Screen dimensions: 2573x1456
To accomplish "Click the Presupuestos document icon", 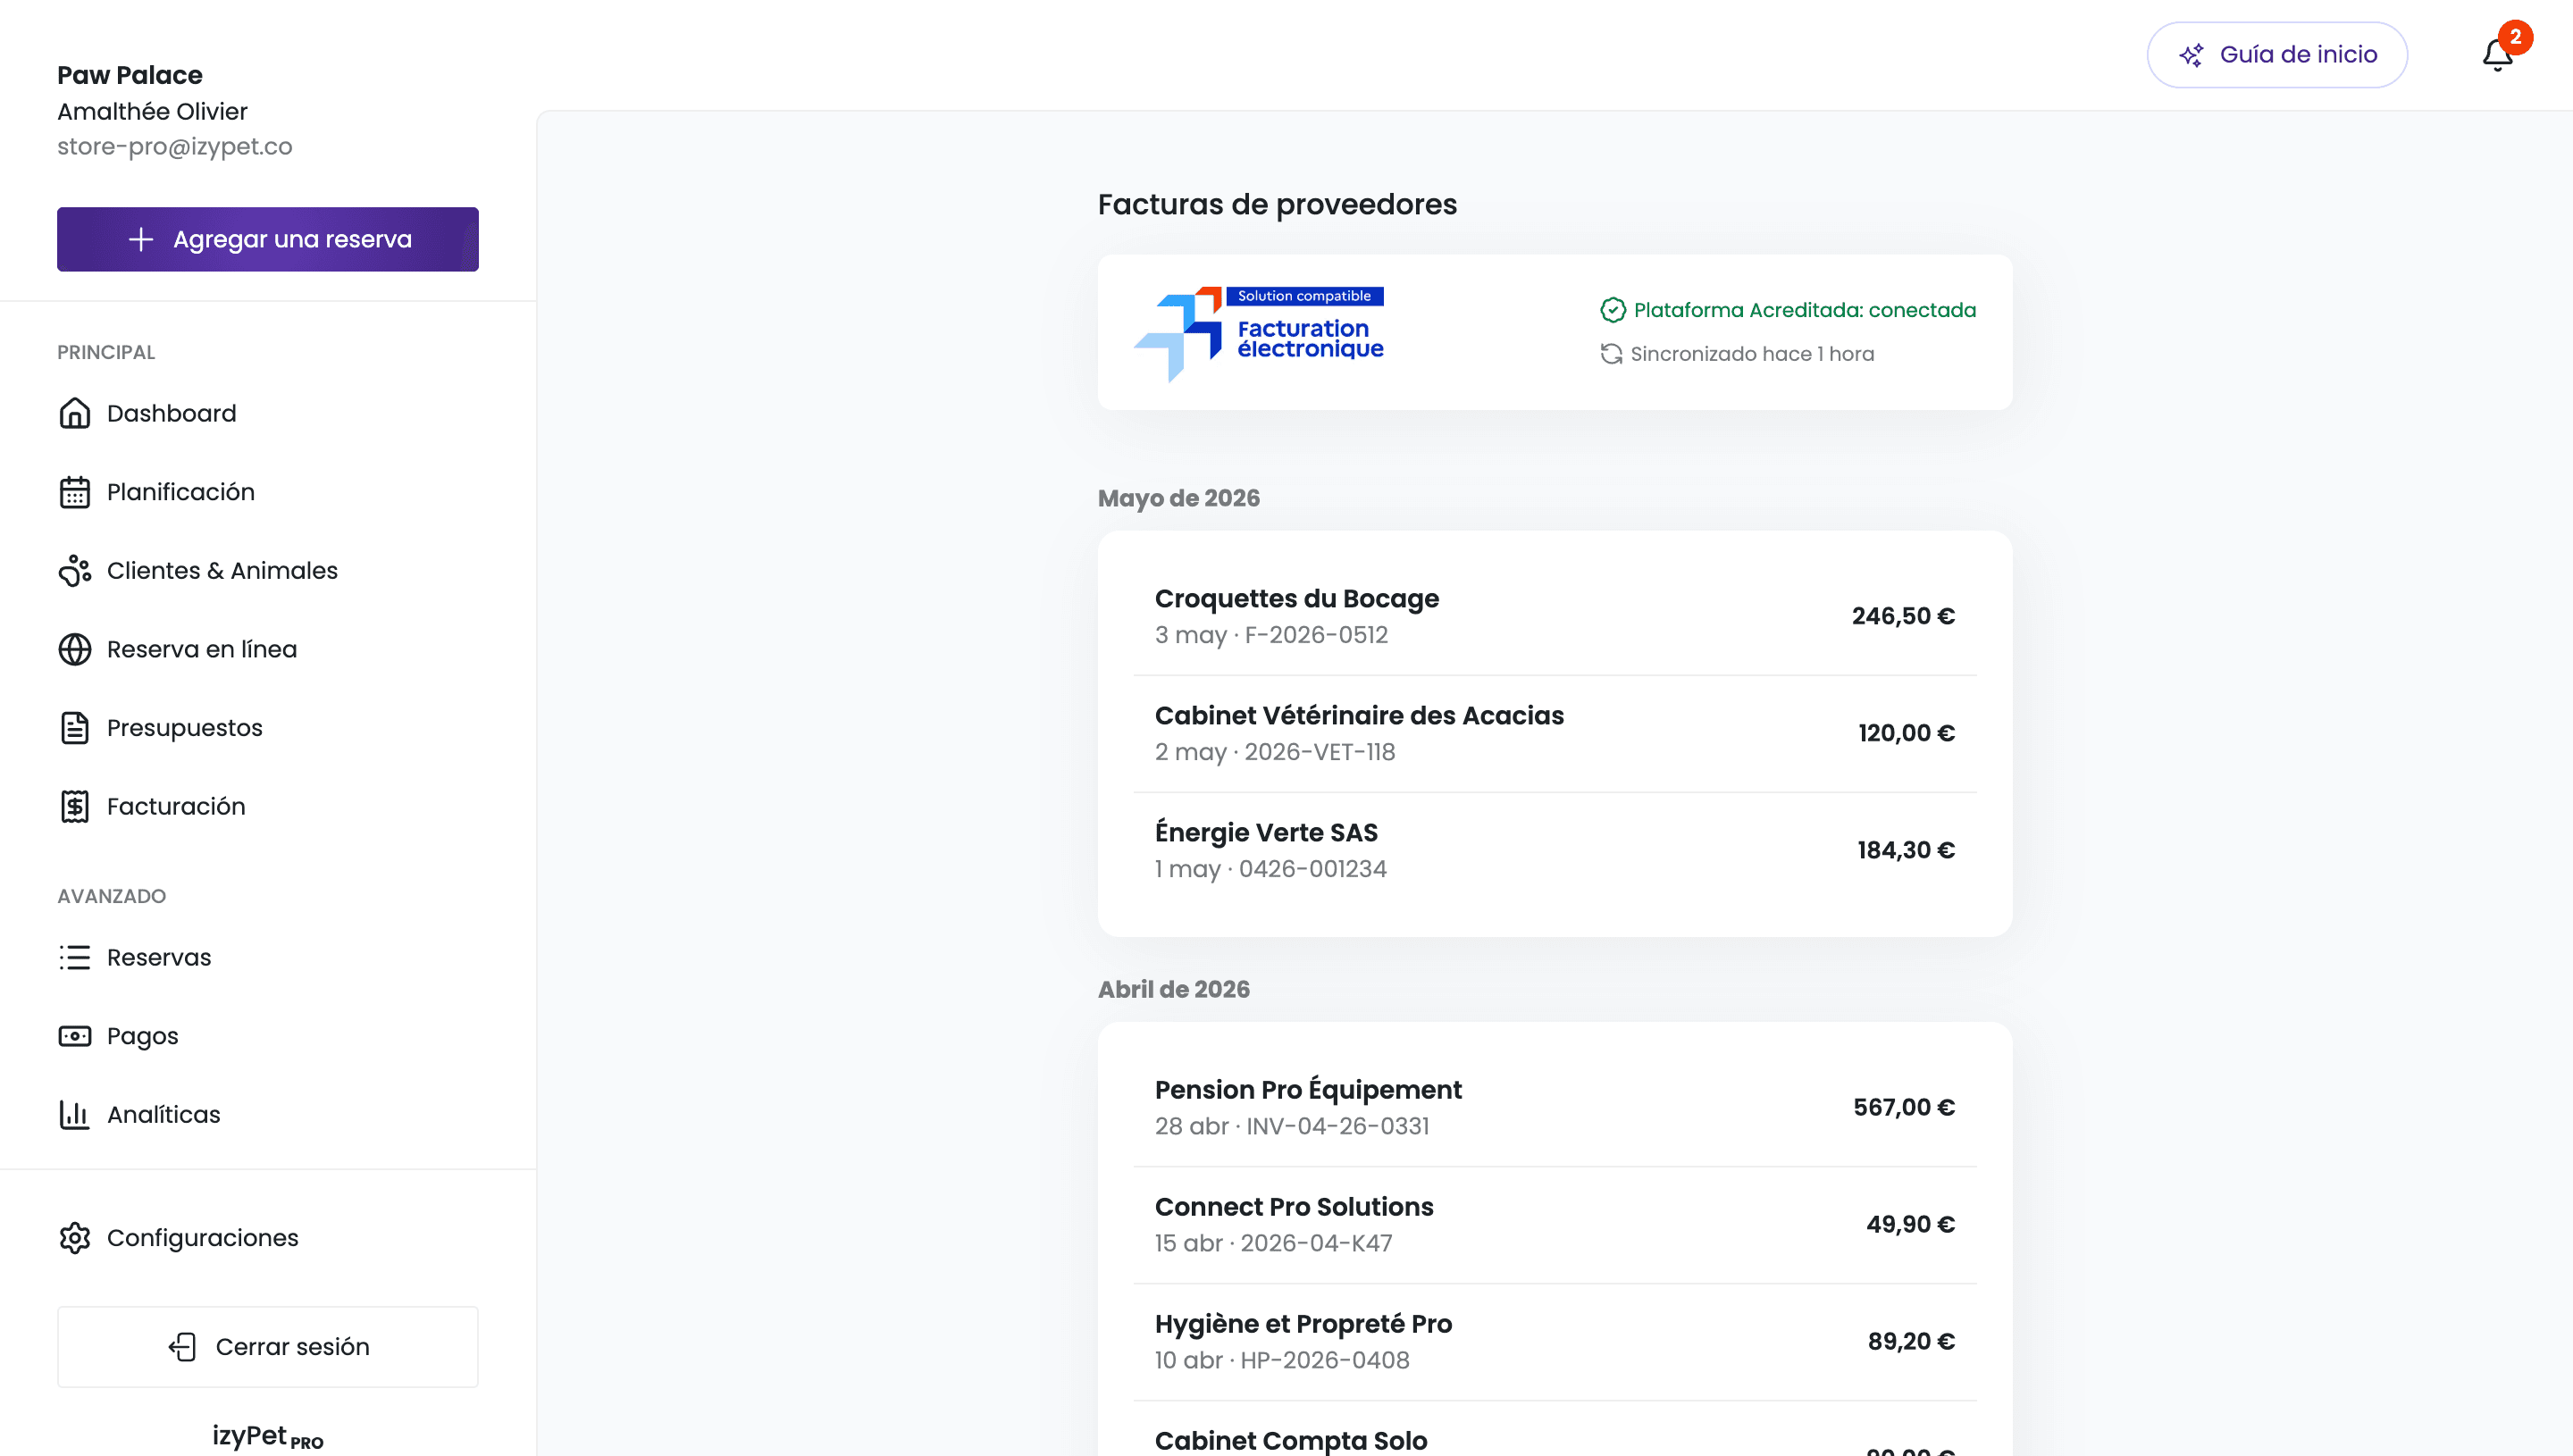I will pos(75,728).
